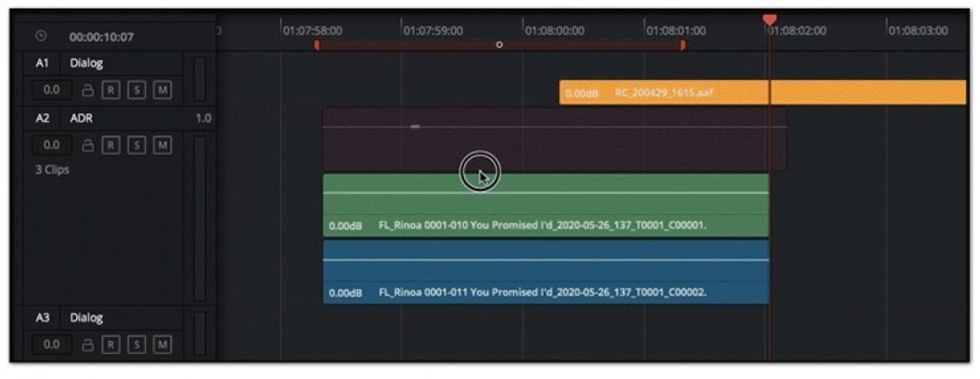Click the 00:00:10:07 timecode display
The width and height of the screenshot is (980, 379).
(101, 37)
